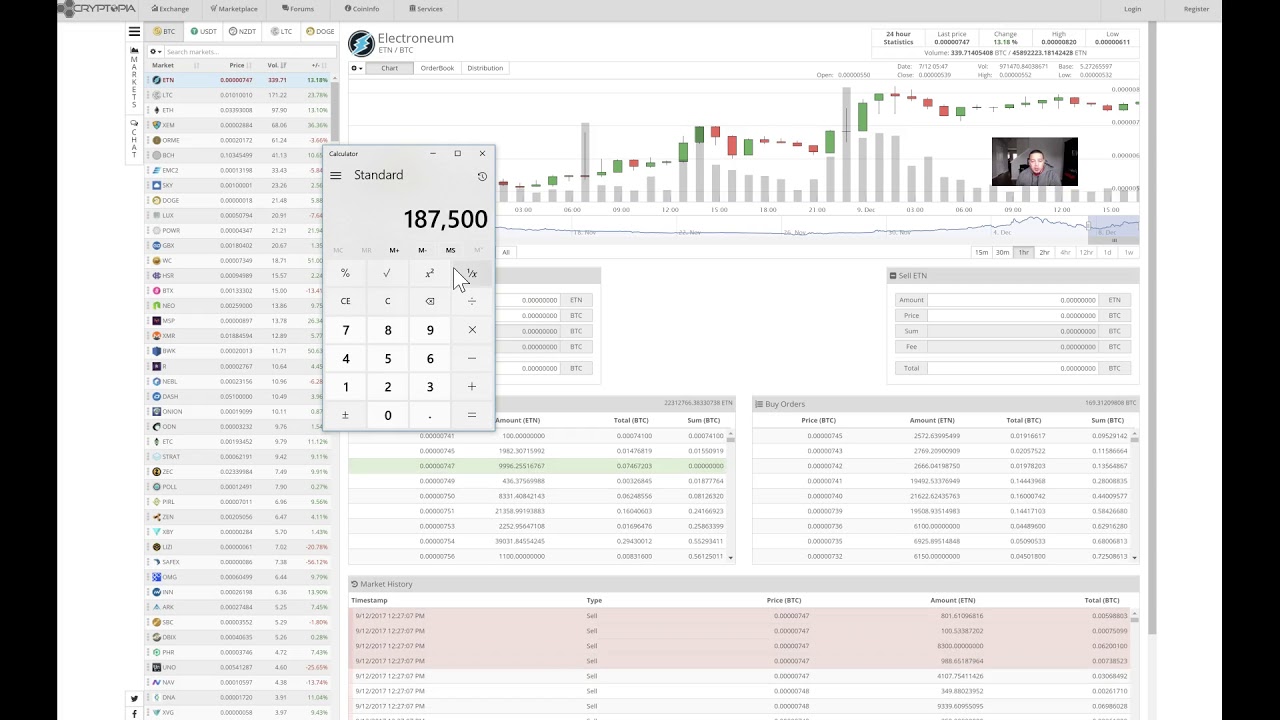Screen dimensions: 1280x720
Task: Select the NZDT base market tab
Action: [x=243, y=31]
